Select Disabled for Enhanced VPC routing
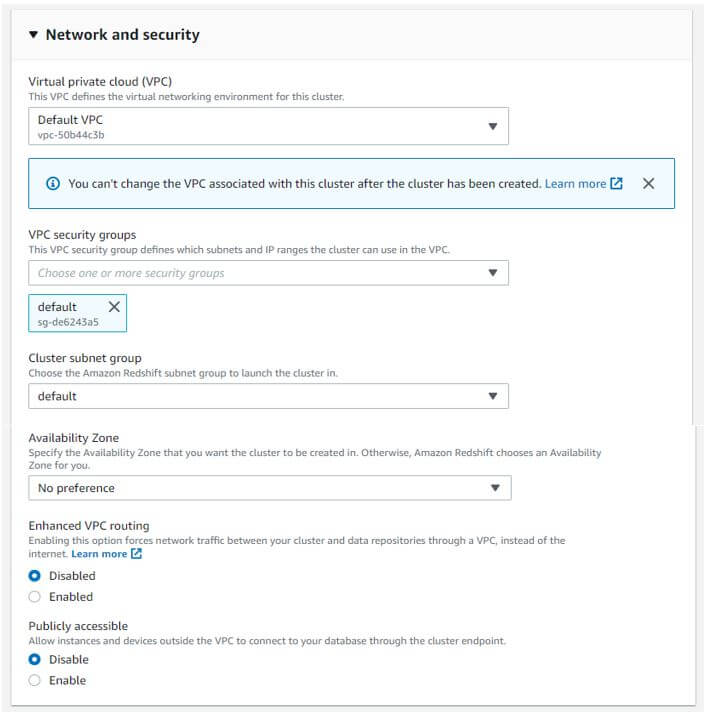Screen dimensions: 708x715 tap(35, 576)
